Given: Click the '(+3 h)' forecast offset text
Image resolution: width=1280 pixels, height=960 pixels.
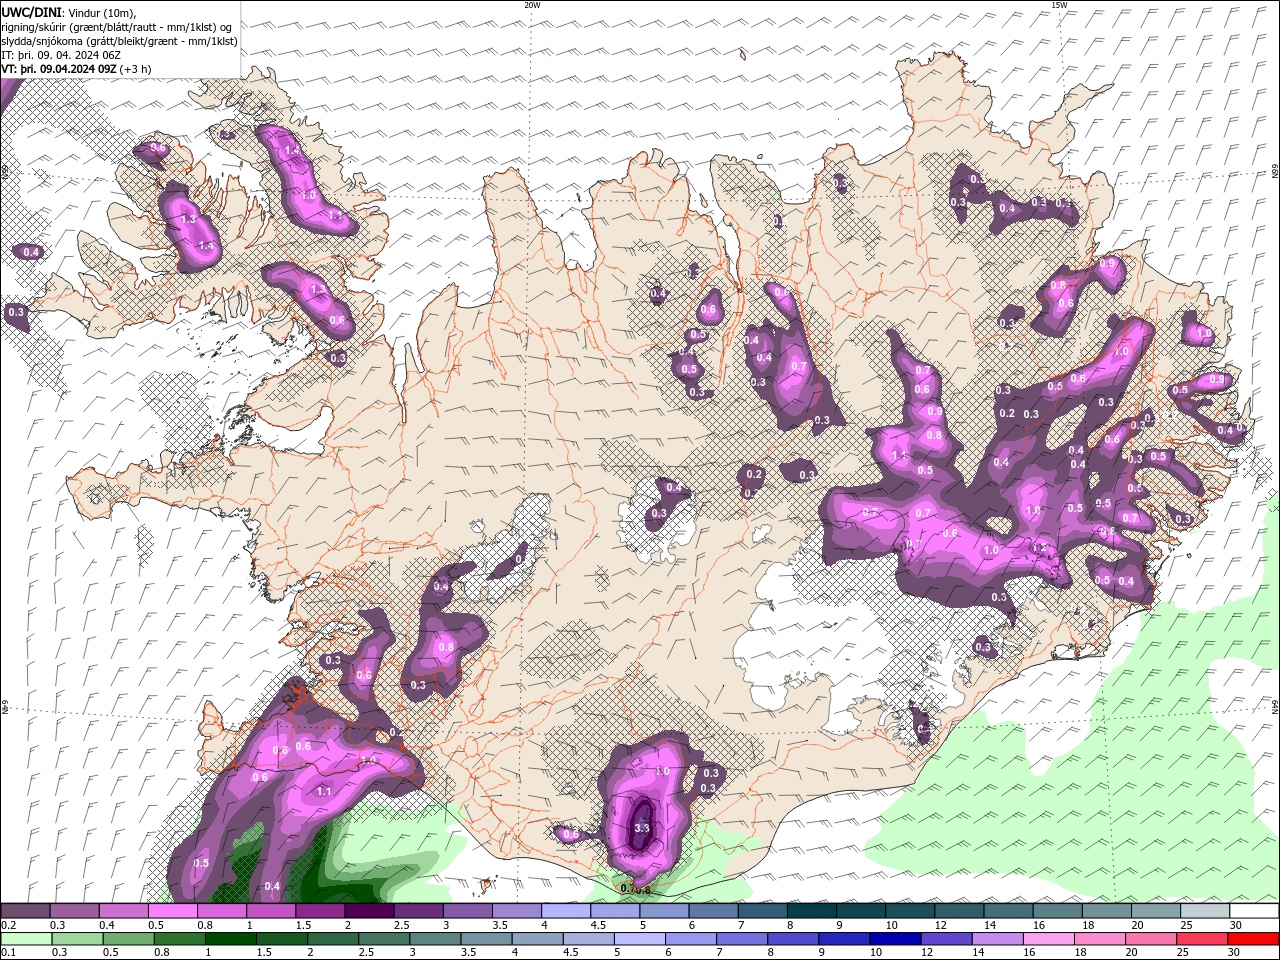Looking at the screenshot, I should coord(136,69).
